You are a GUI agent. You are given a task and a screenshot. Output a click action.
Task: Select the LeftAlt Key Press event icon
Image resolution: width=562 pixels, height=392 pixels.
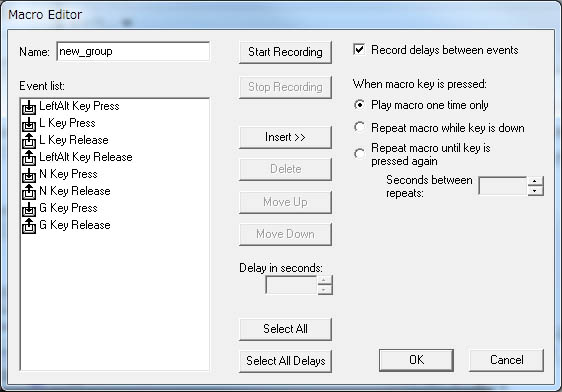[x=29, y=107]
